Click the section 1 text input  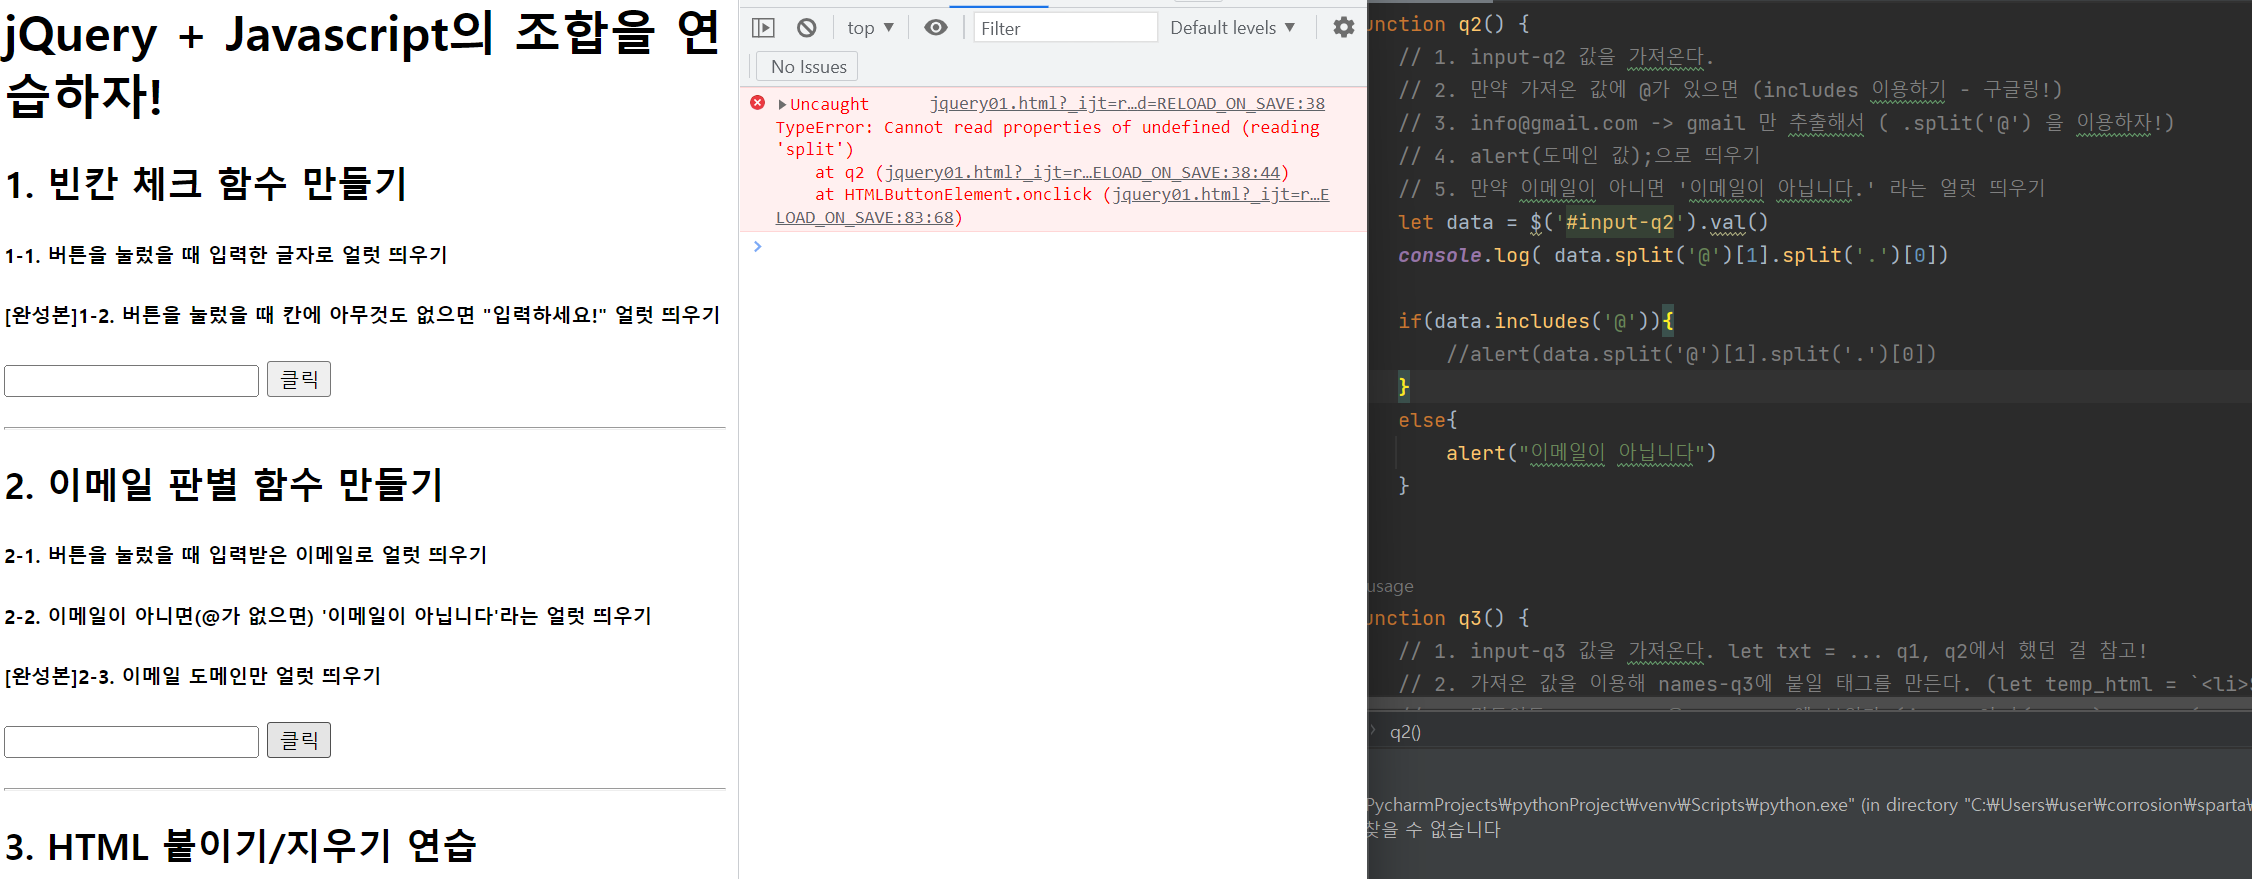tap(131, 380)
